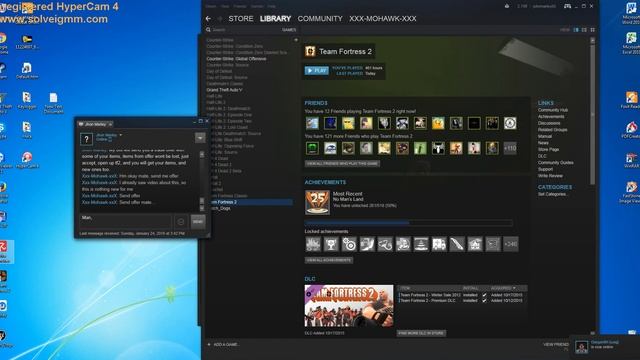The width and height of the screenshot is (640, 360).
Task: Open the Store Page link
Action: pos(549,150)
